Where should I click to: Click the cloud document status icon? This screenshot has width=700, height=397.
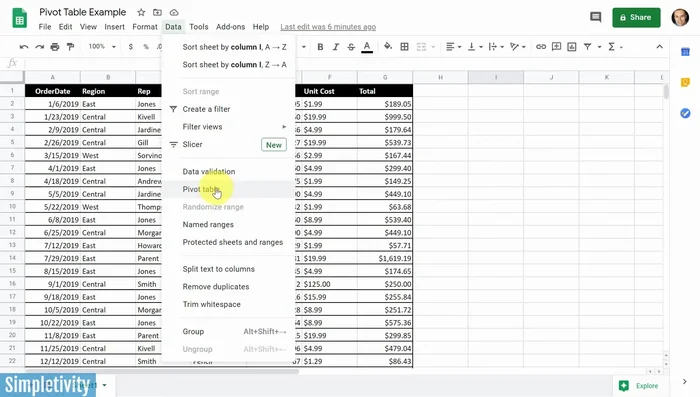[x=174, y=13]
